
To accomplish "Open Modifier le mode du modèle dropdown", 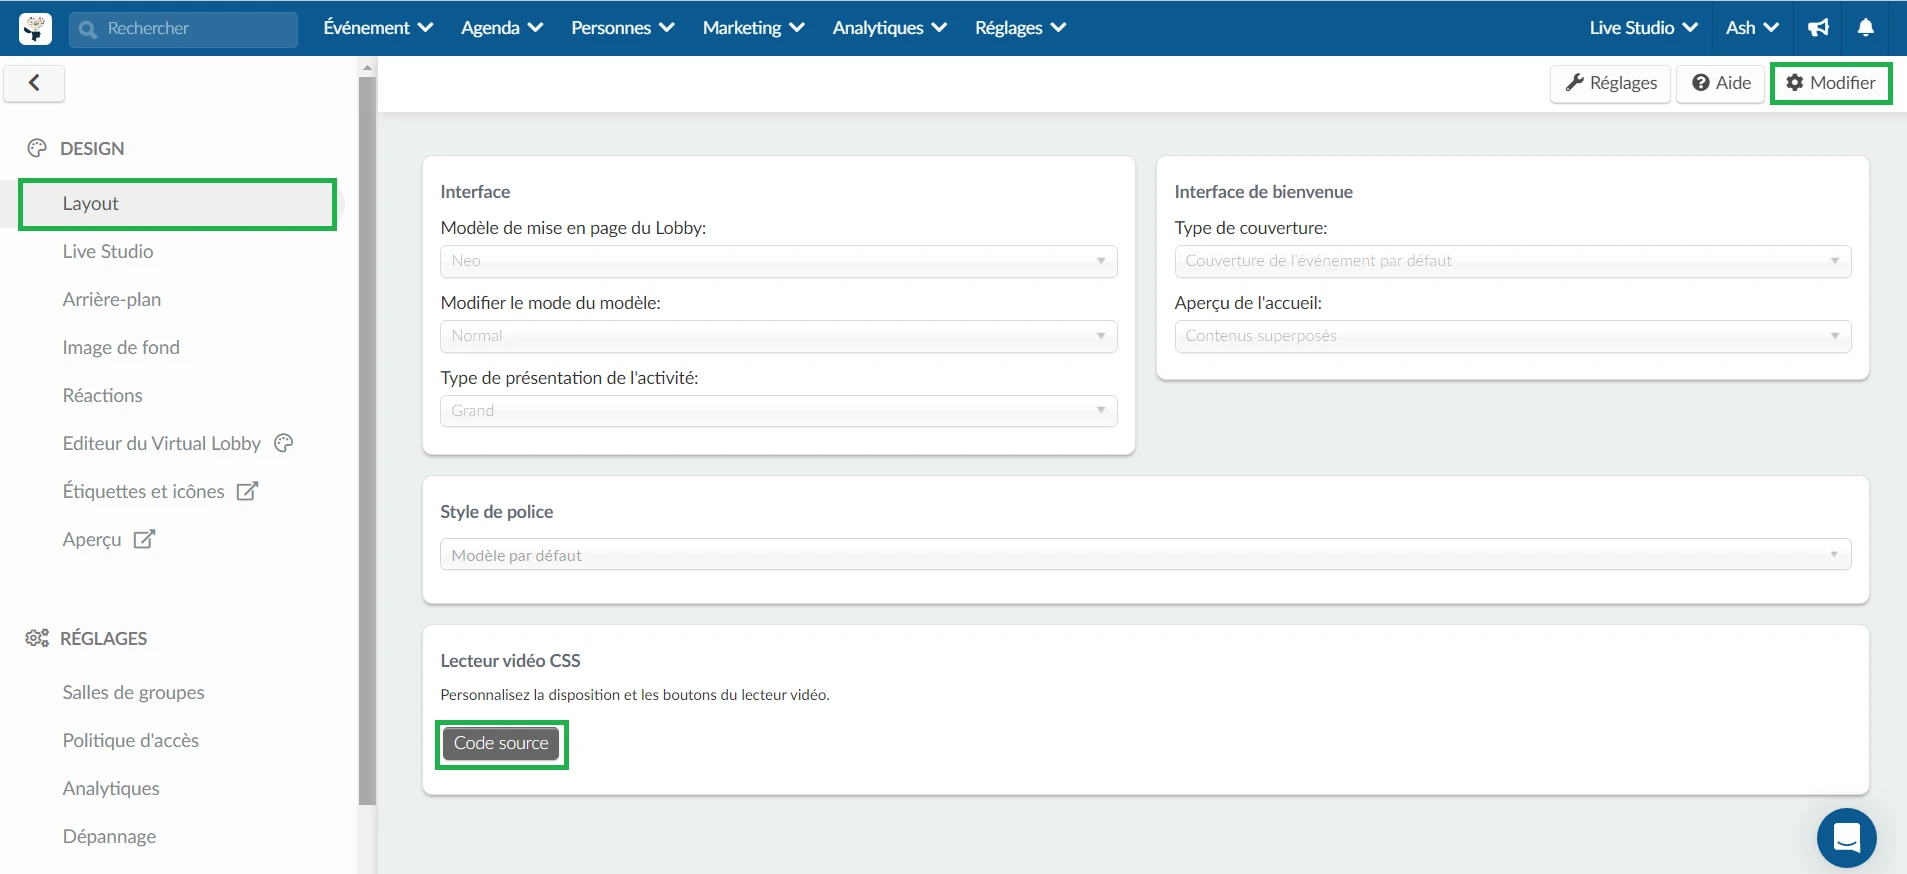I will [x=779, y=336].
